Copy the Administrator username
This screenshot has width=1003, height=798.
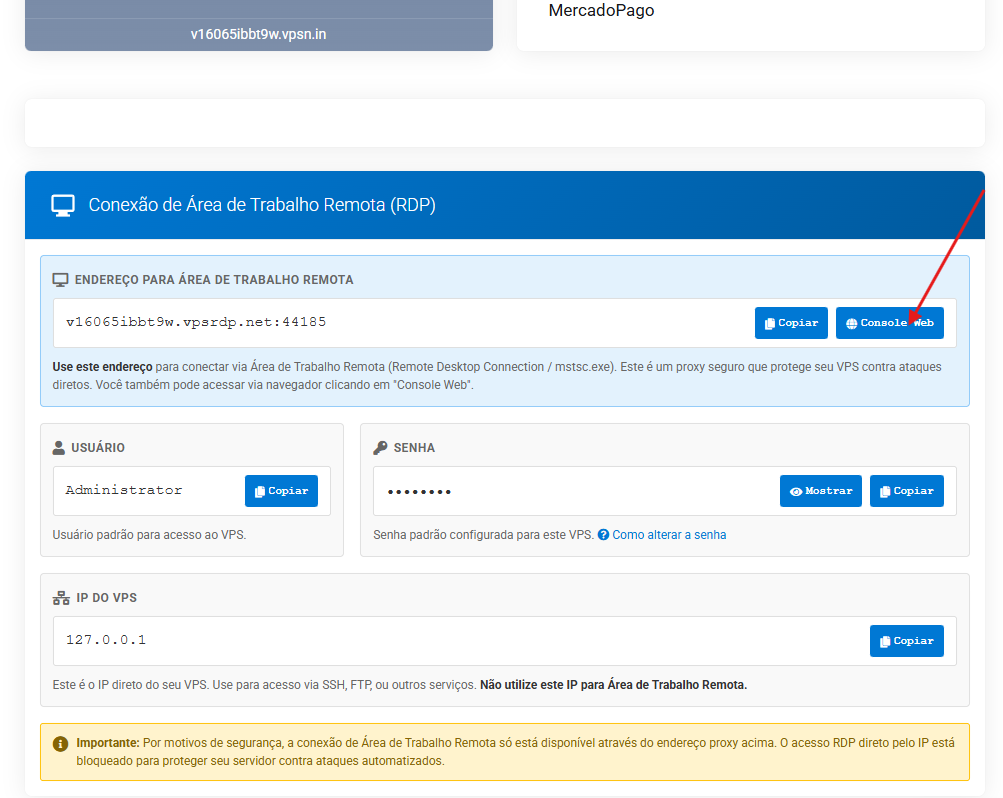(281, 491)
